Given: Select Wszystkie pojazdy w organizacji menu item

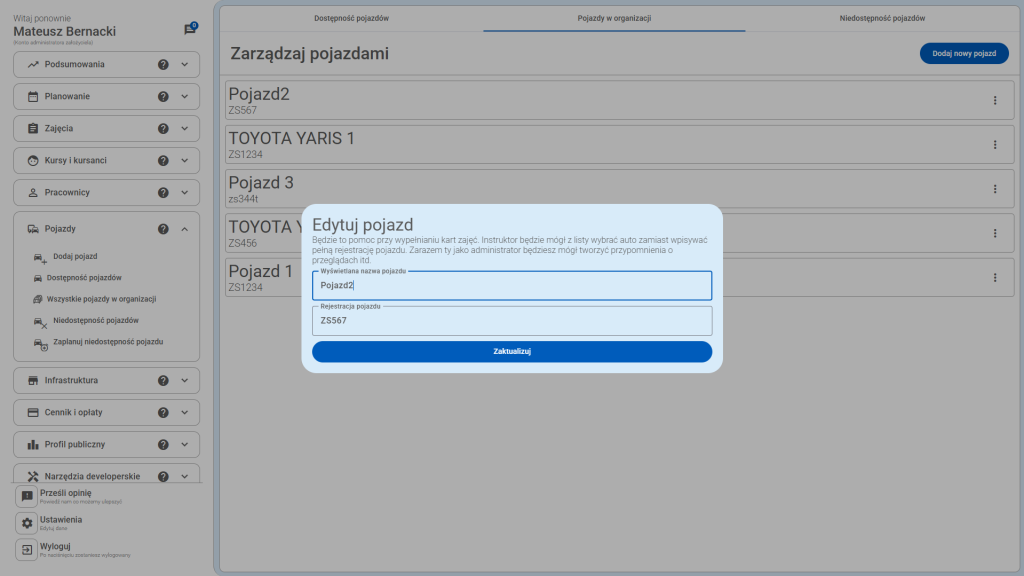Looking at the screenshot, I should (x=104, y=299).
